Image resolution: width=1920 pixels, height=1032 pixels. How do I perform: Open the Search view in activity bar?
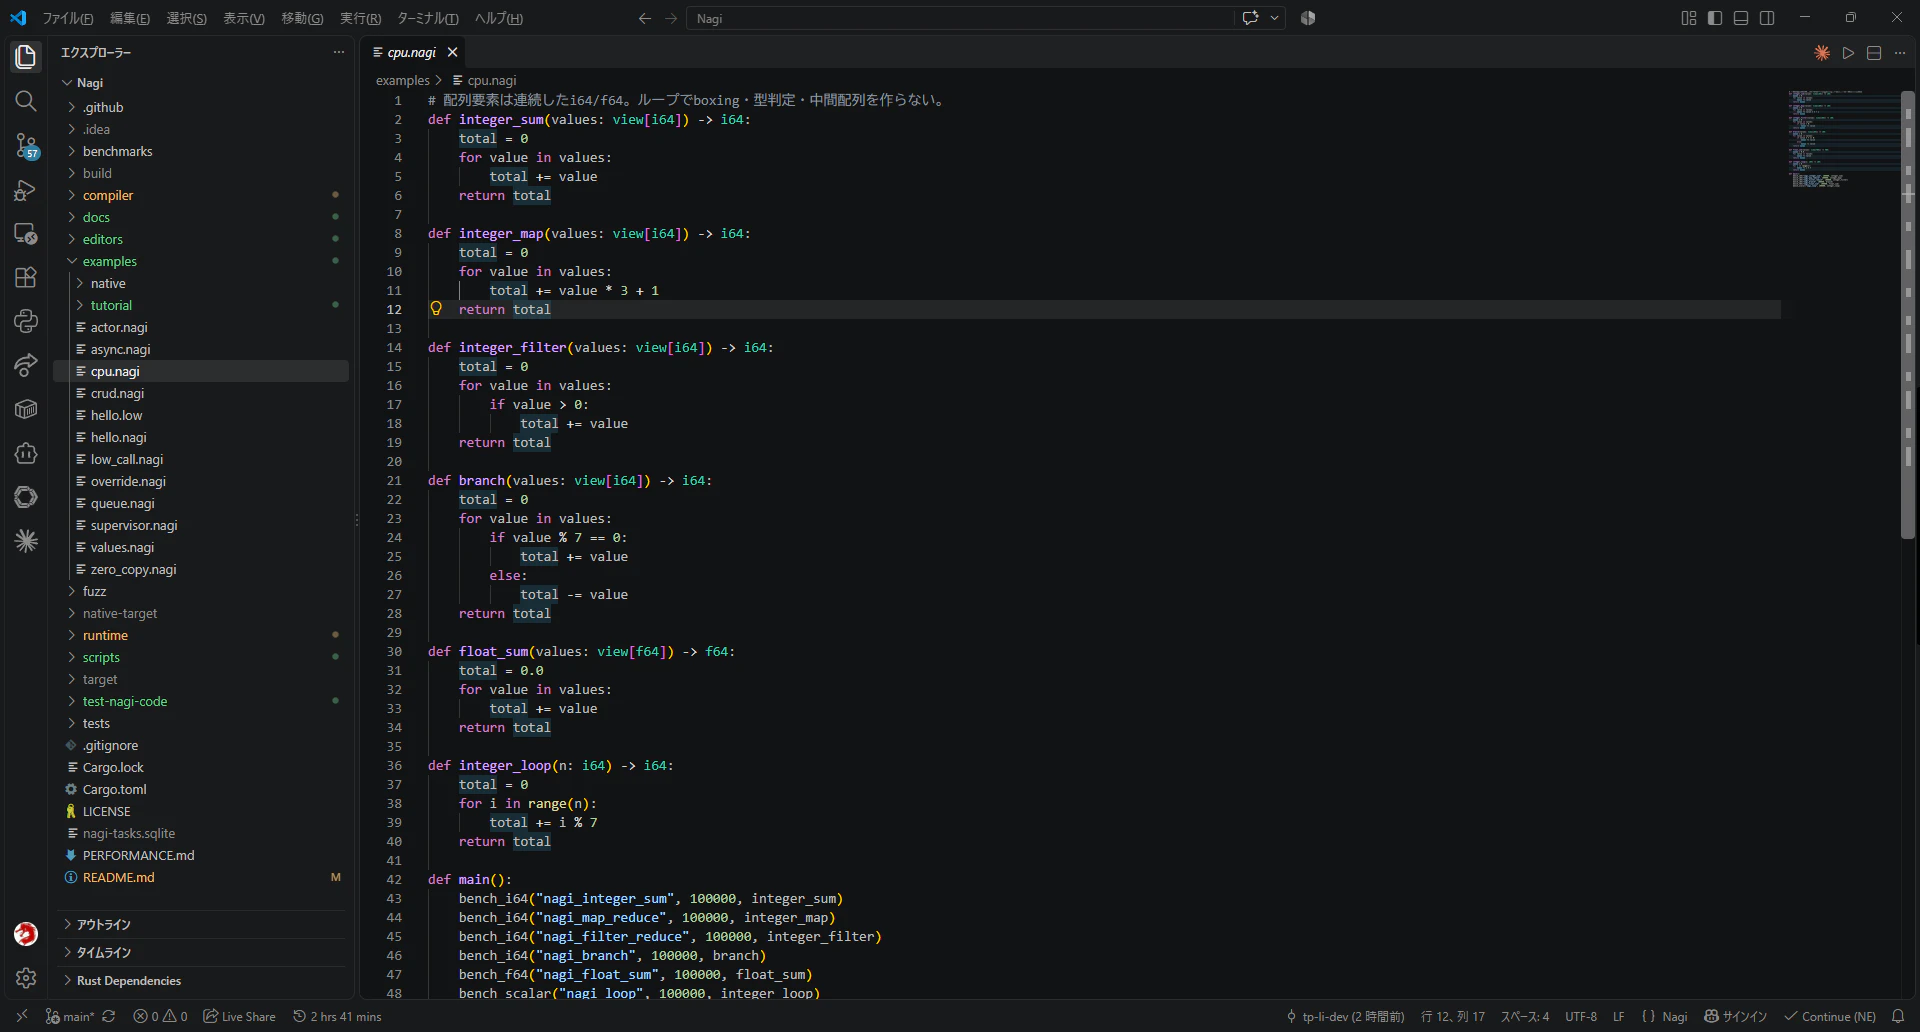26,101
